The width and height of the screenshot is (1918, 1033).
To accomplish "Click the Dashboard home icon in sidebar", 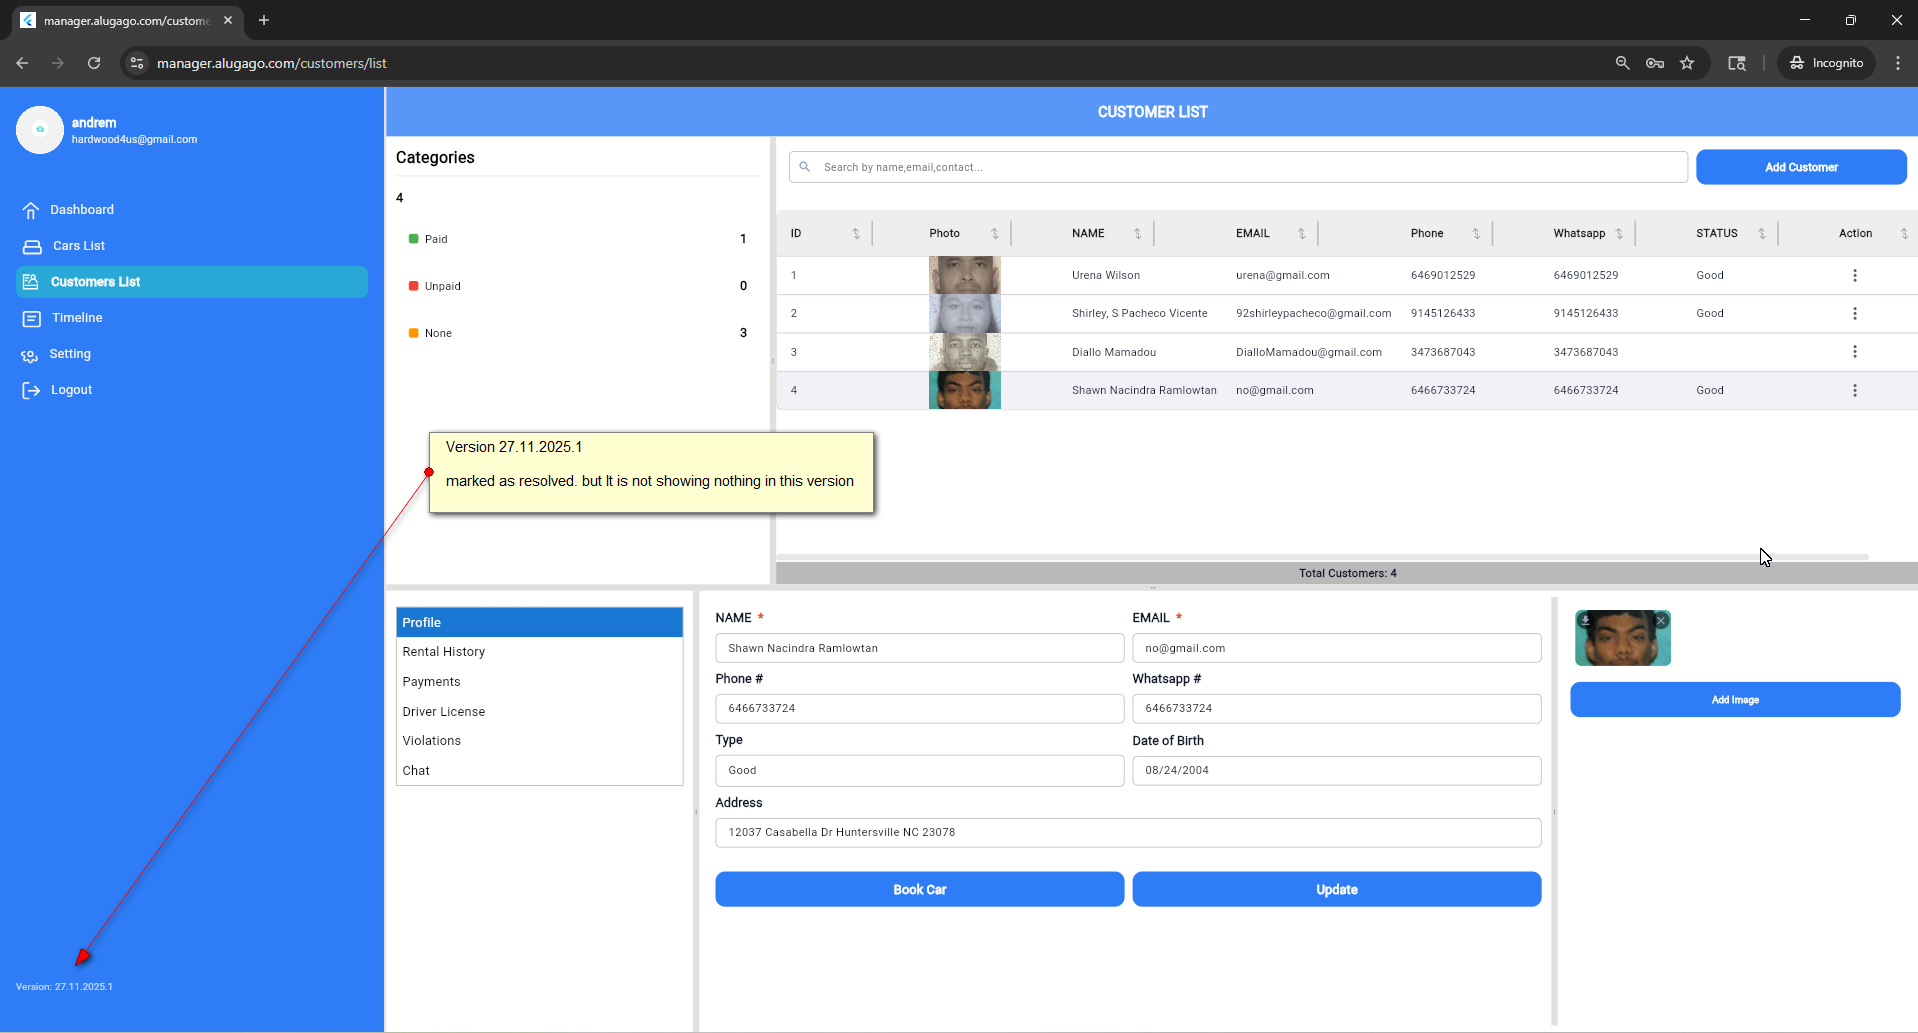I will (31, 210).
